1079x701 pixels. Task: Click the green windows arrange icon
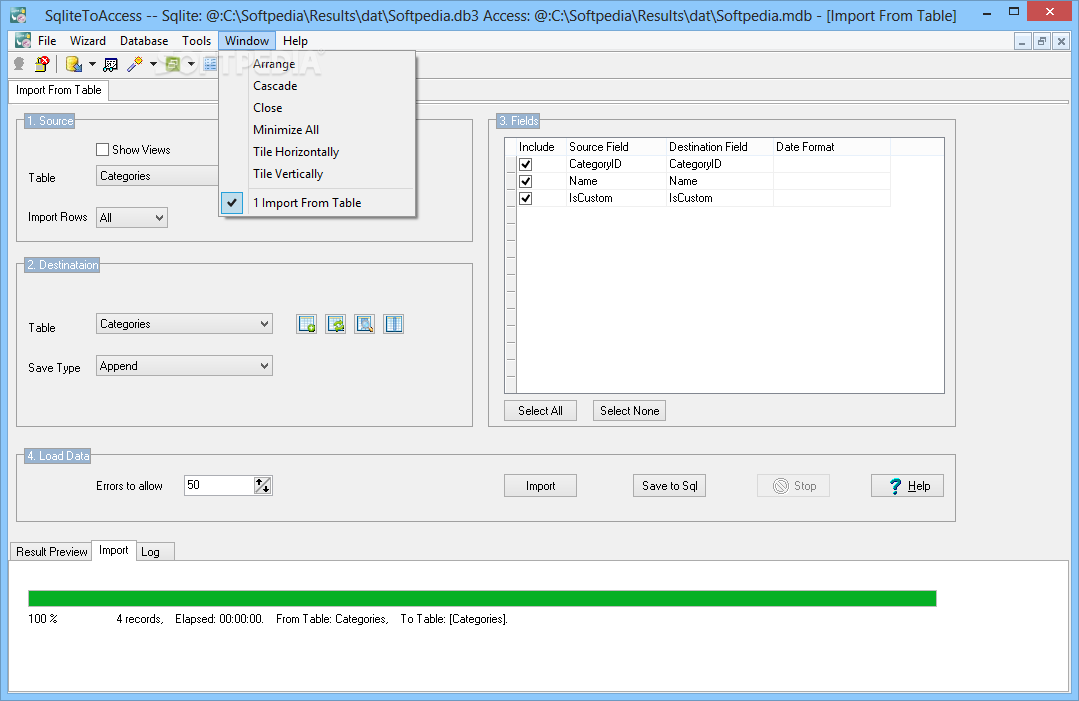tap(173, 64)
